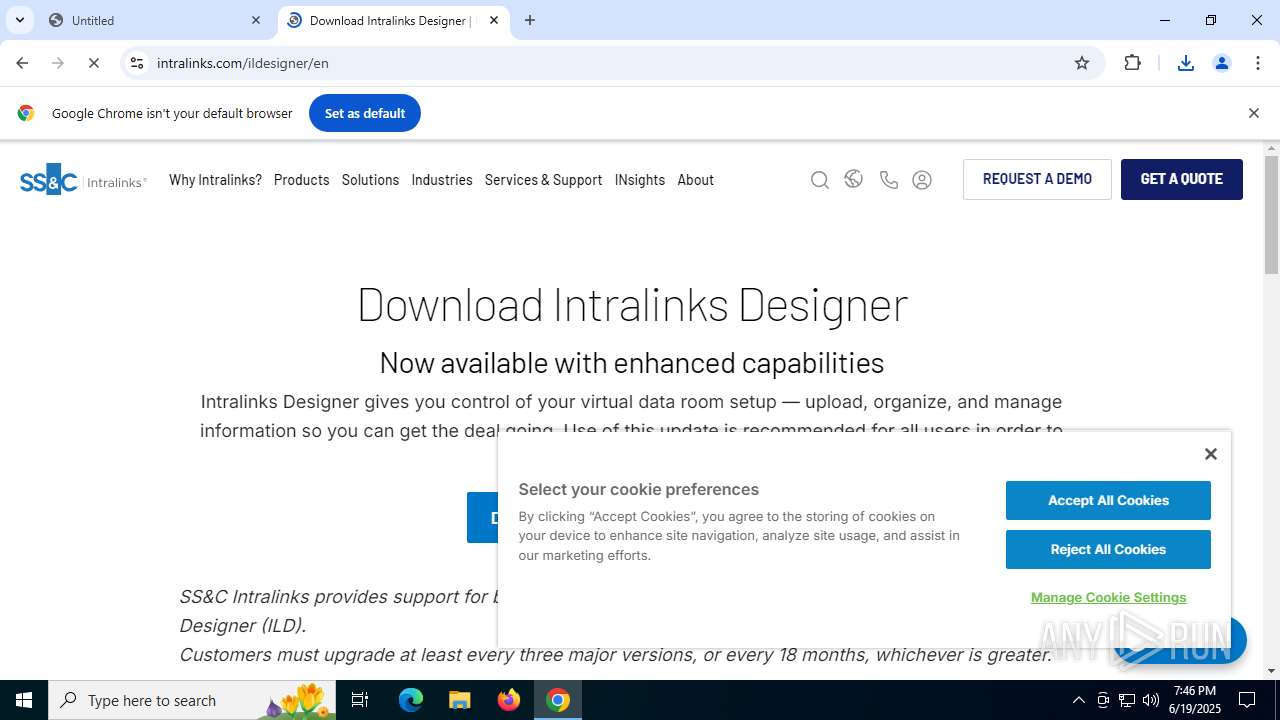Open the Windows Start menu
Viewport: 1280px width, 720px height.
click(x=24, y=700)
